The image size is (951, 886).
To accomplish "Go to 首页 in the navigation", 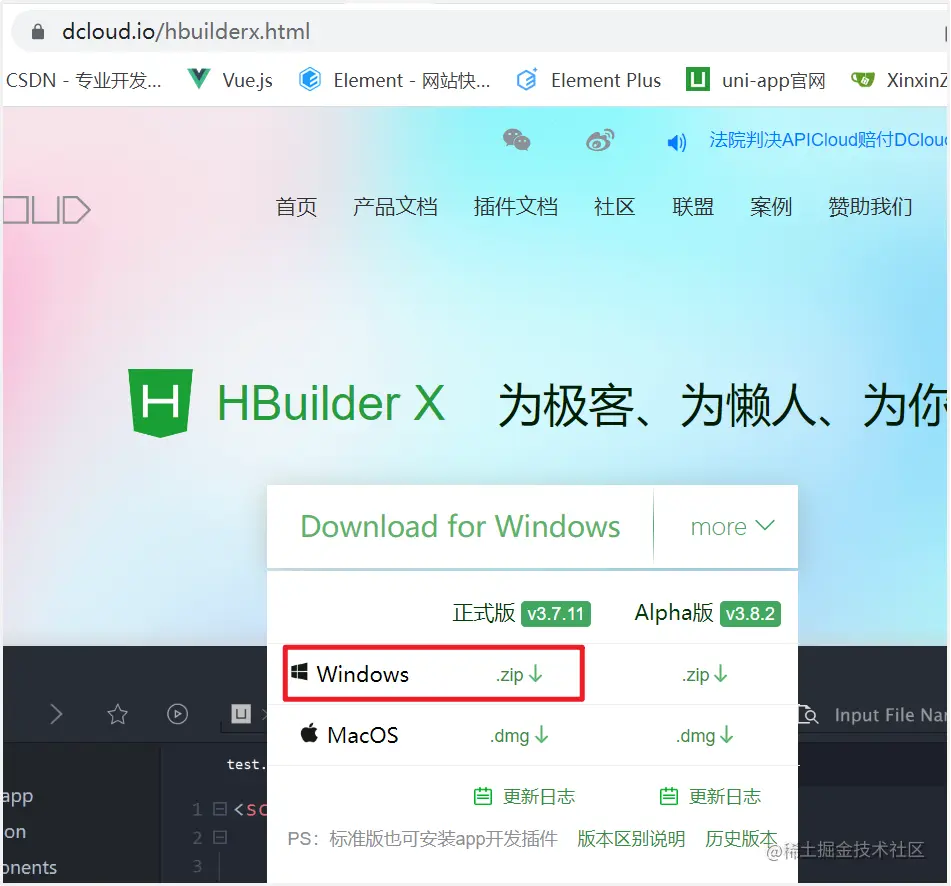I will point(296,207).
